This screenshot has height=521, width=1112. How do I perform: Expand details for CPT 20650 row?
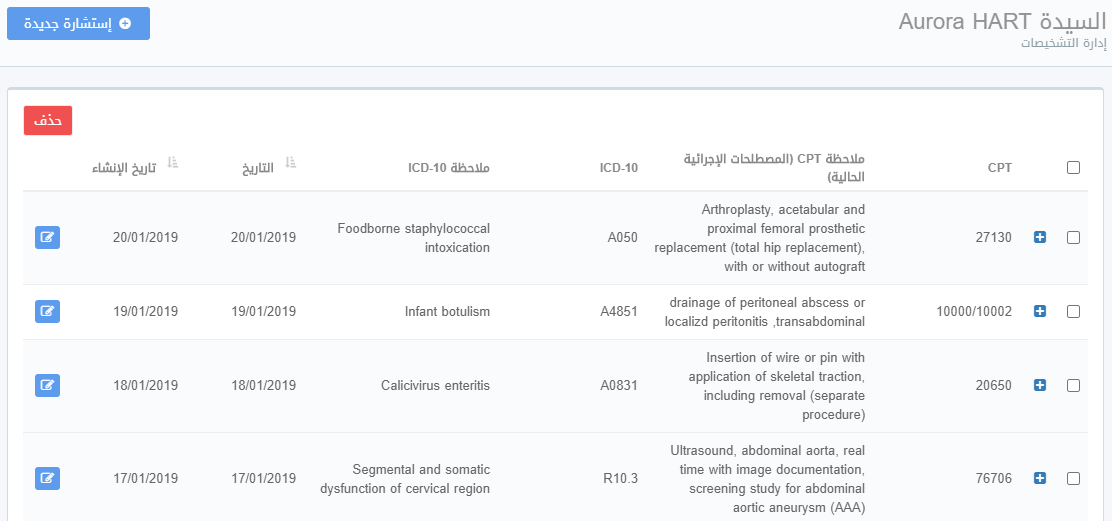(1040, 385)
